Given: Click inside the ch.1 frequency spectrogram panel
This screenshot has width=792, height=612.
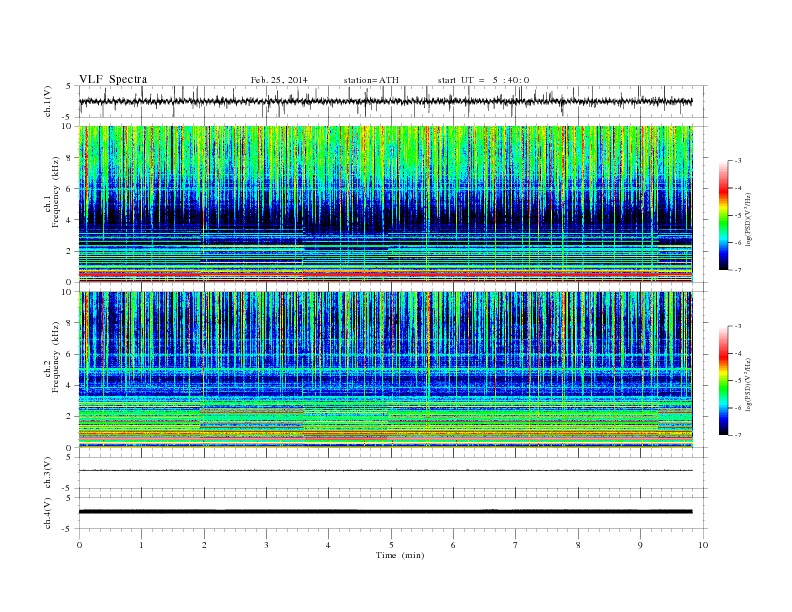Looking at the screenshot, I should 385,204.
